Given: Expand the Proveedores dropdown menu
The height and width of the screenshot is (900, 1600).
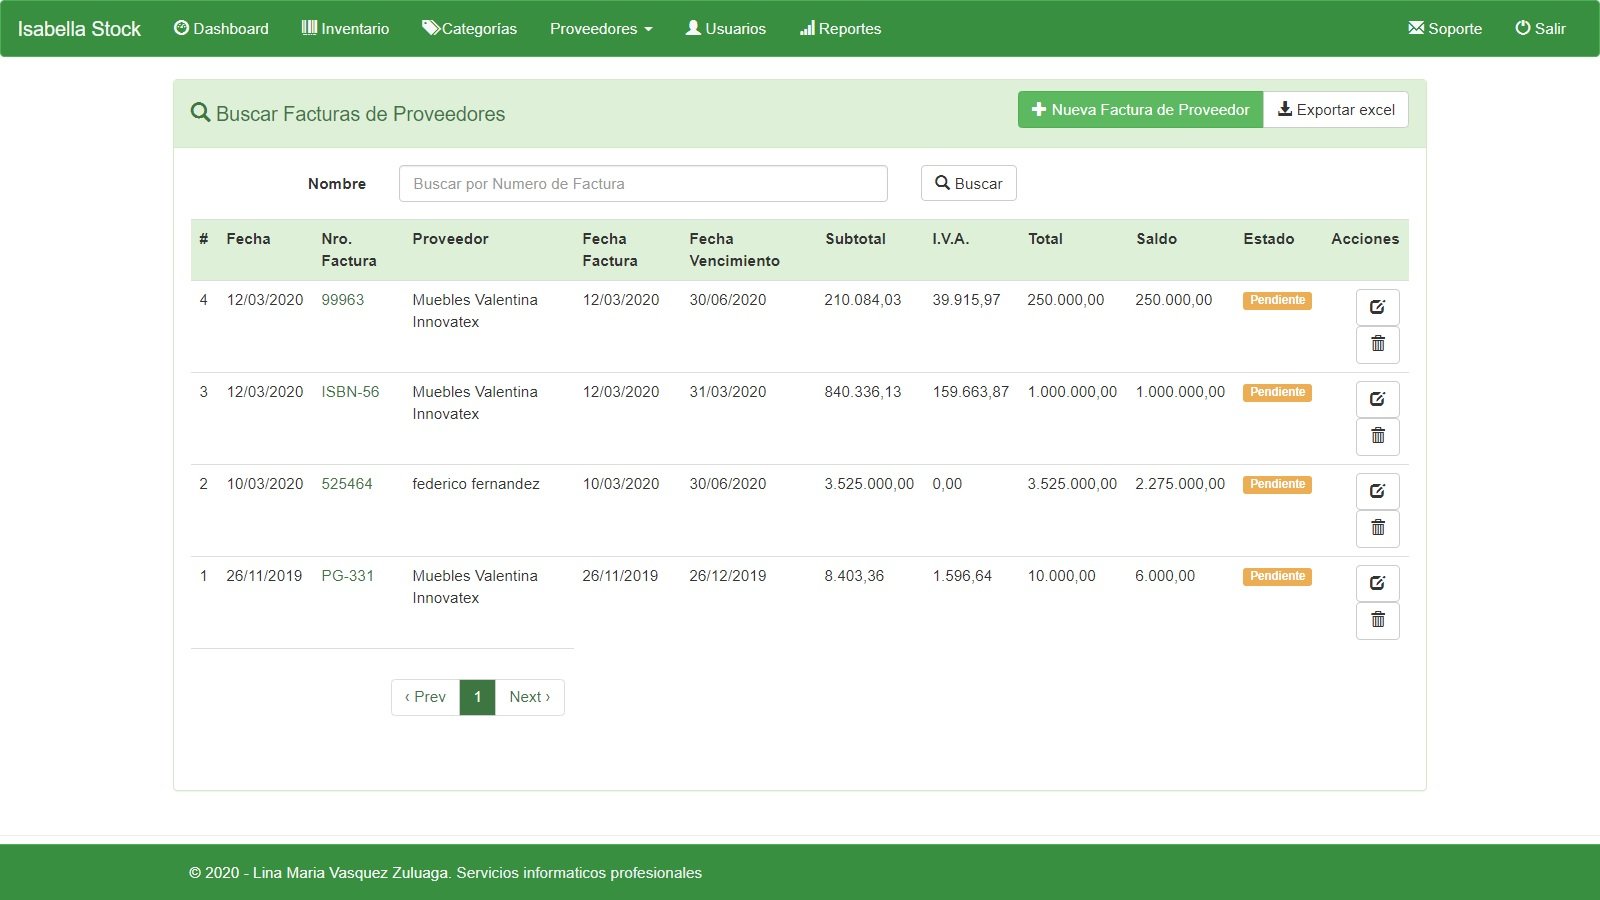Looking at the screenshot, I should tap(600, 29).
